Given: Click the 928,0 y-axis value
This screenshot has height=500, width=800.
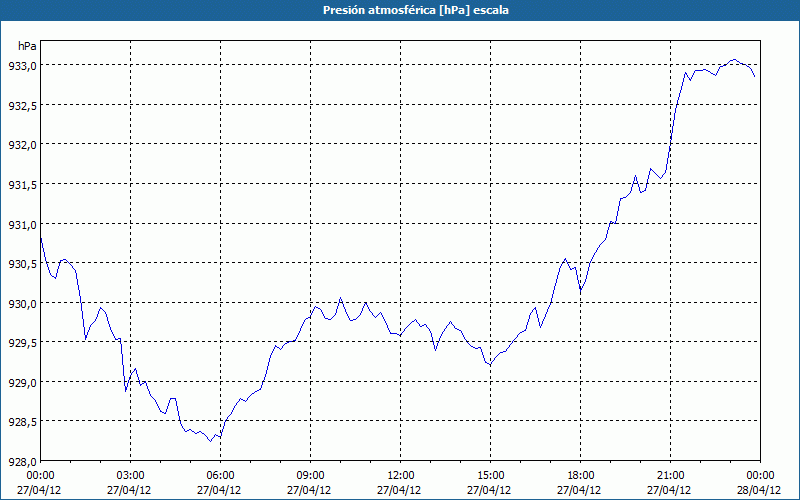Looking at the screenshot, I should coord(22,461).
